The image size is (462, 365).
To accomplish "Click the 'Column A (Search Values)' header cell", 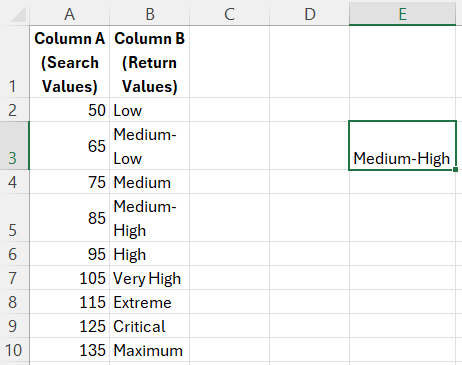I will point(69,62).
